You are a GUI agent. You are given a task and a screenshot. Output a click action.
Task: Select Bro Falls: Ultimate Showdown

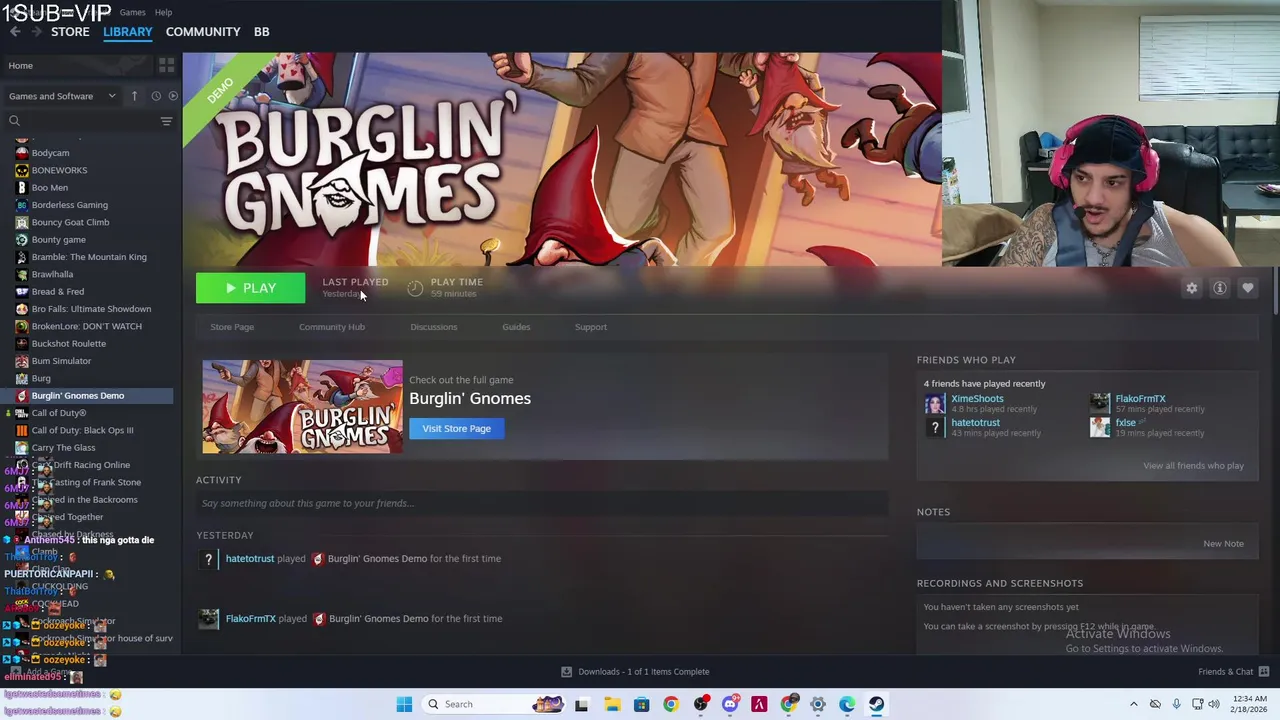coord(91,309)
